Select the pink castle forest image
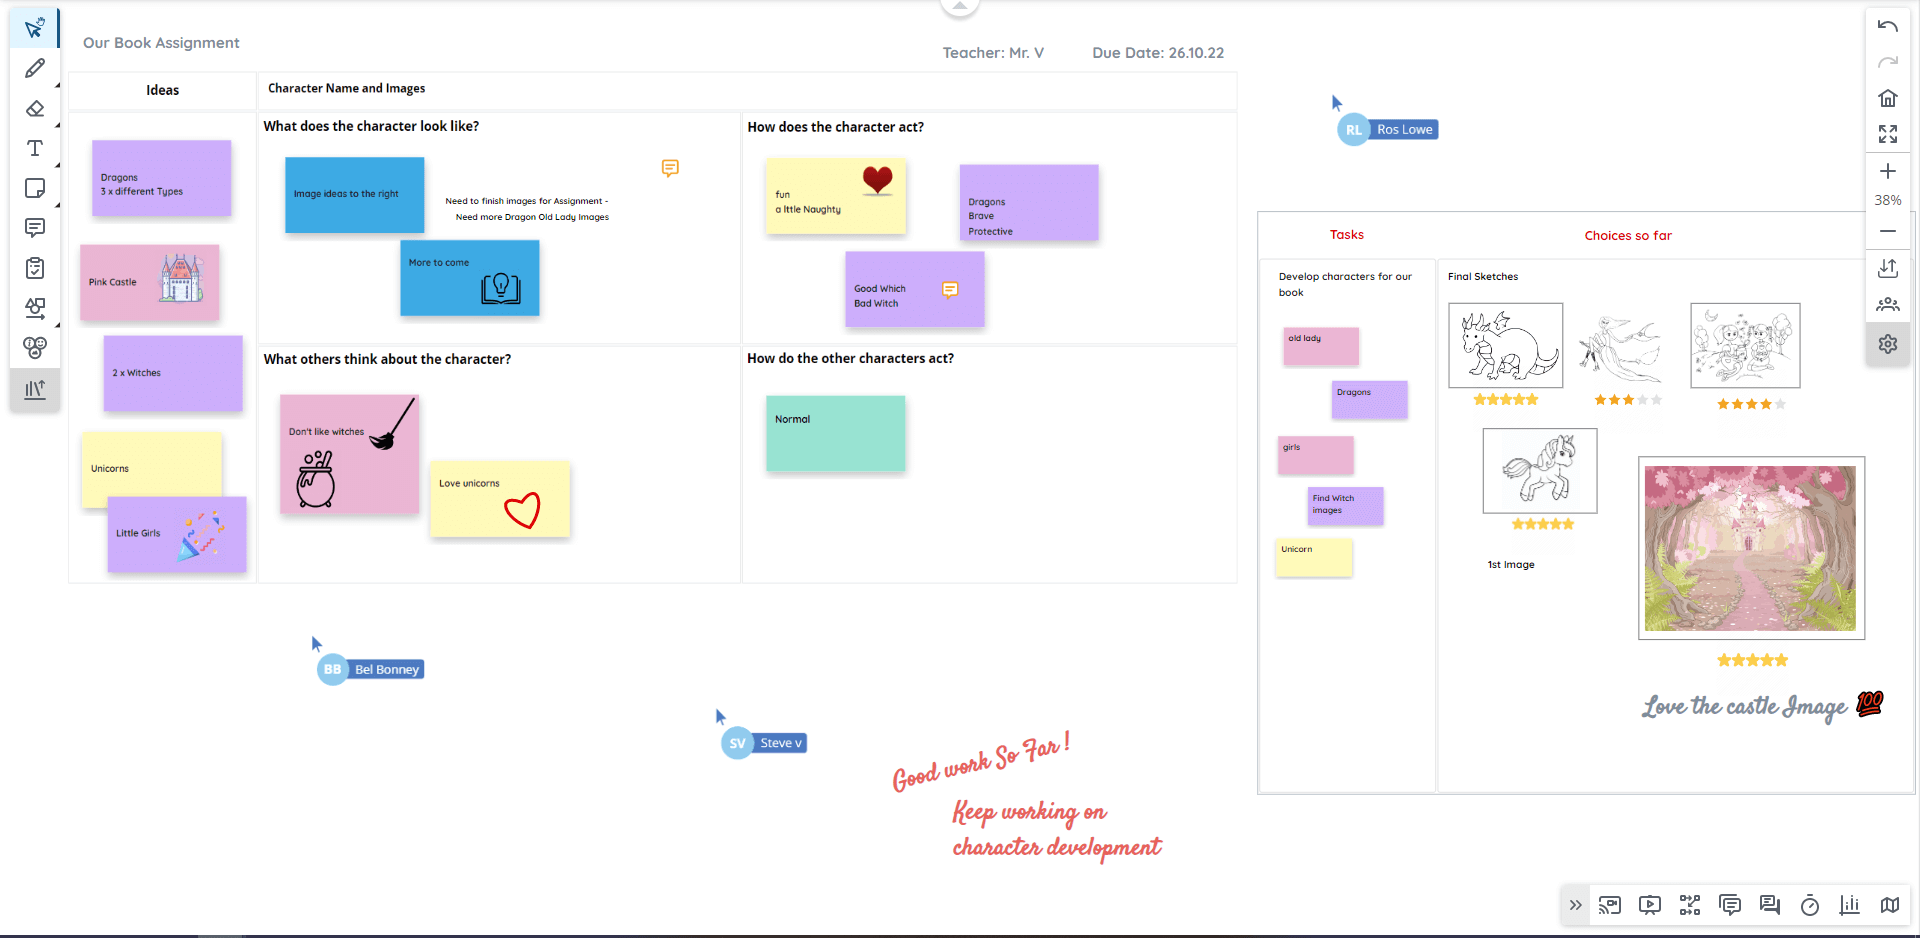Screen dimensions: 1920x938 [x=1751, y=548]
